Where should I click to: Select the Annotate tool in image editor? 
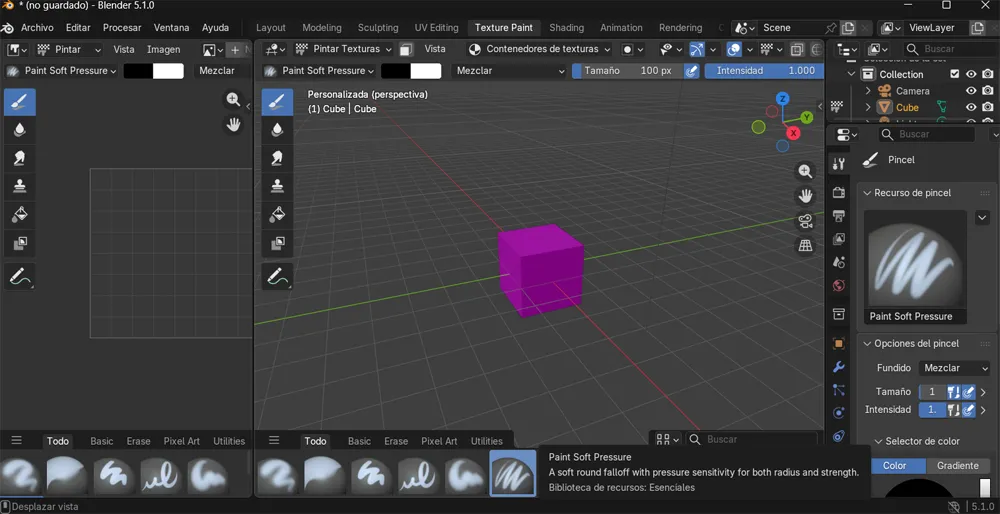click(20, 276)
